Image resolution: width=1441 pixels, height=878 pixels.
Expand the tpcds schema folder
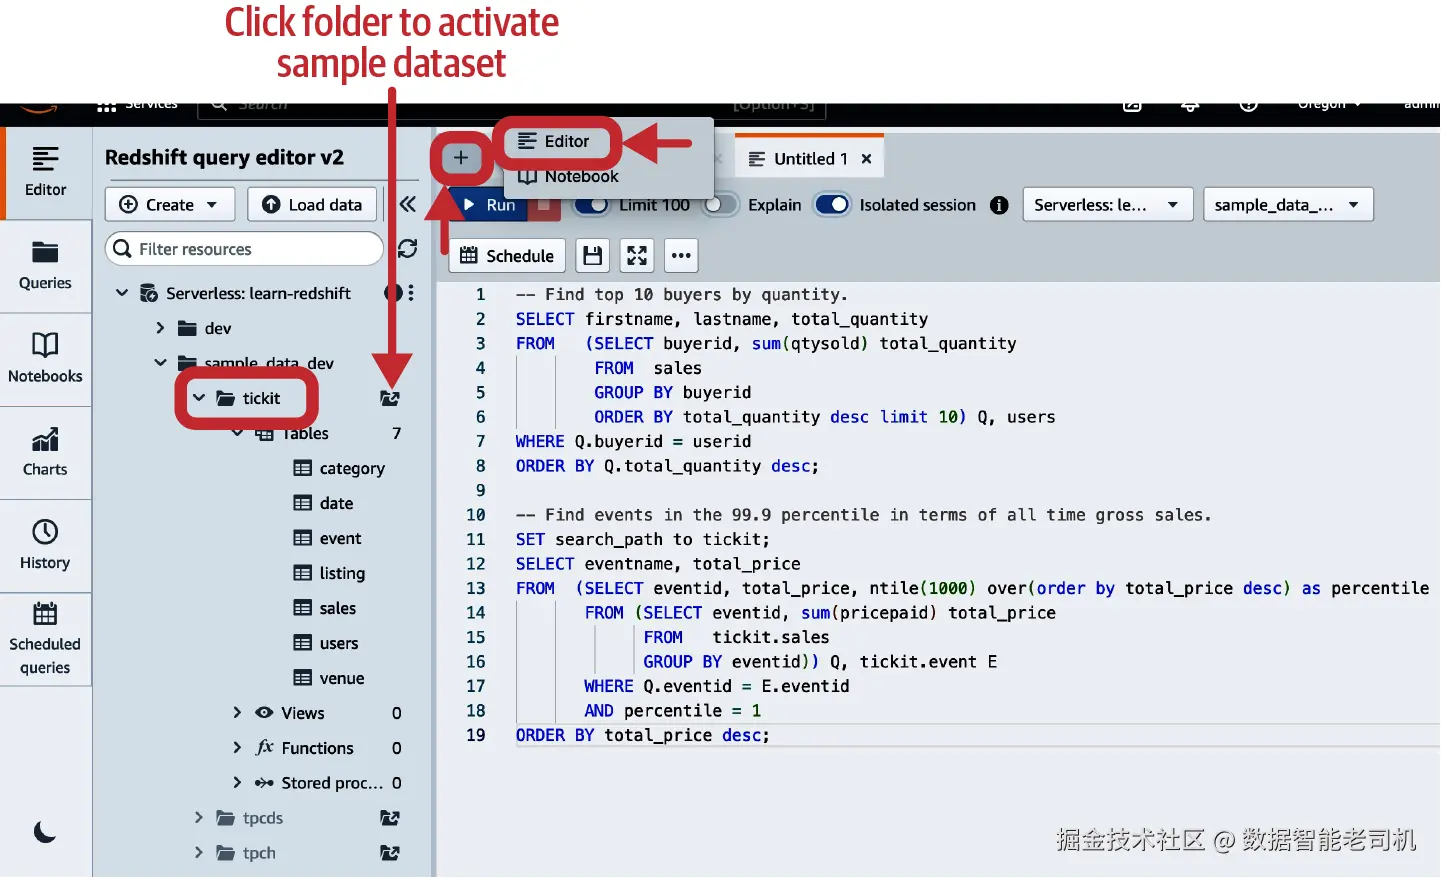[x=198, y=818]
